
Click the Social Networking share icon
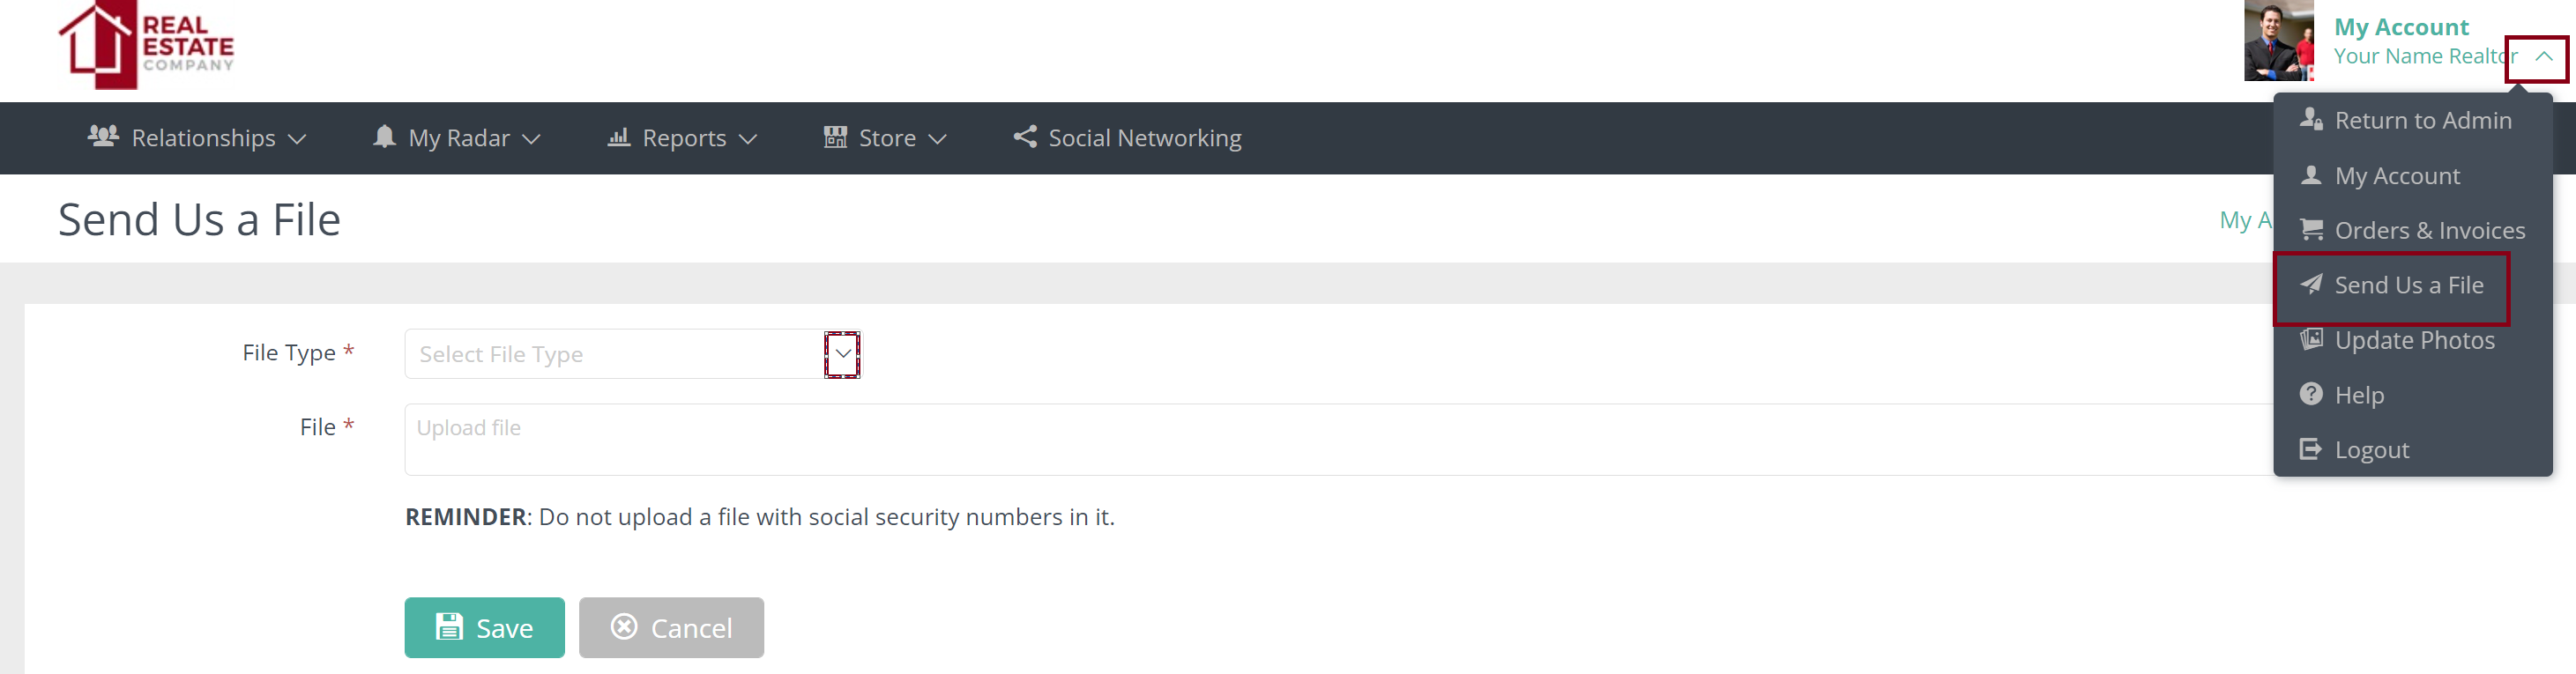coord(1024,137)
